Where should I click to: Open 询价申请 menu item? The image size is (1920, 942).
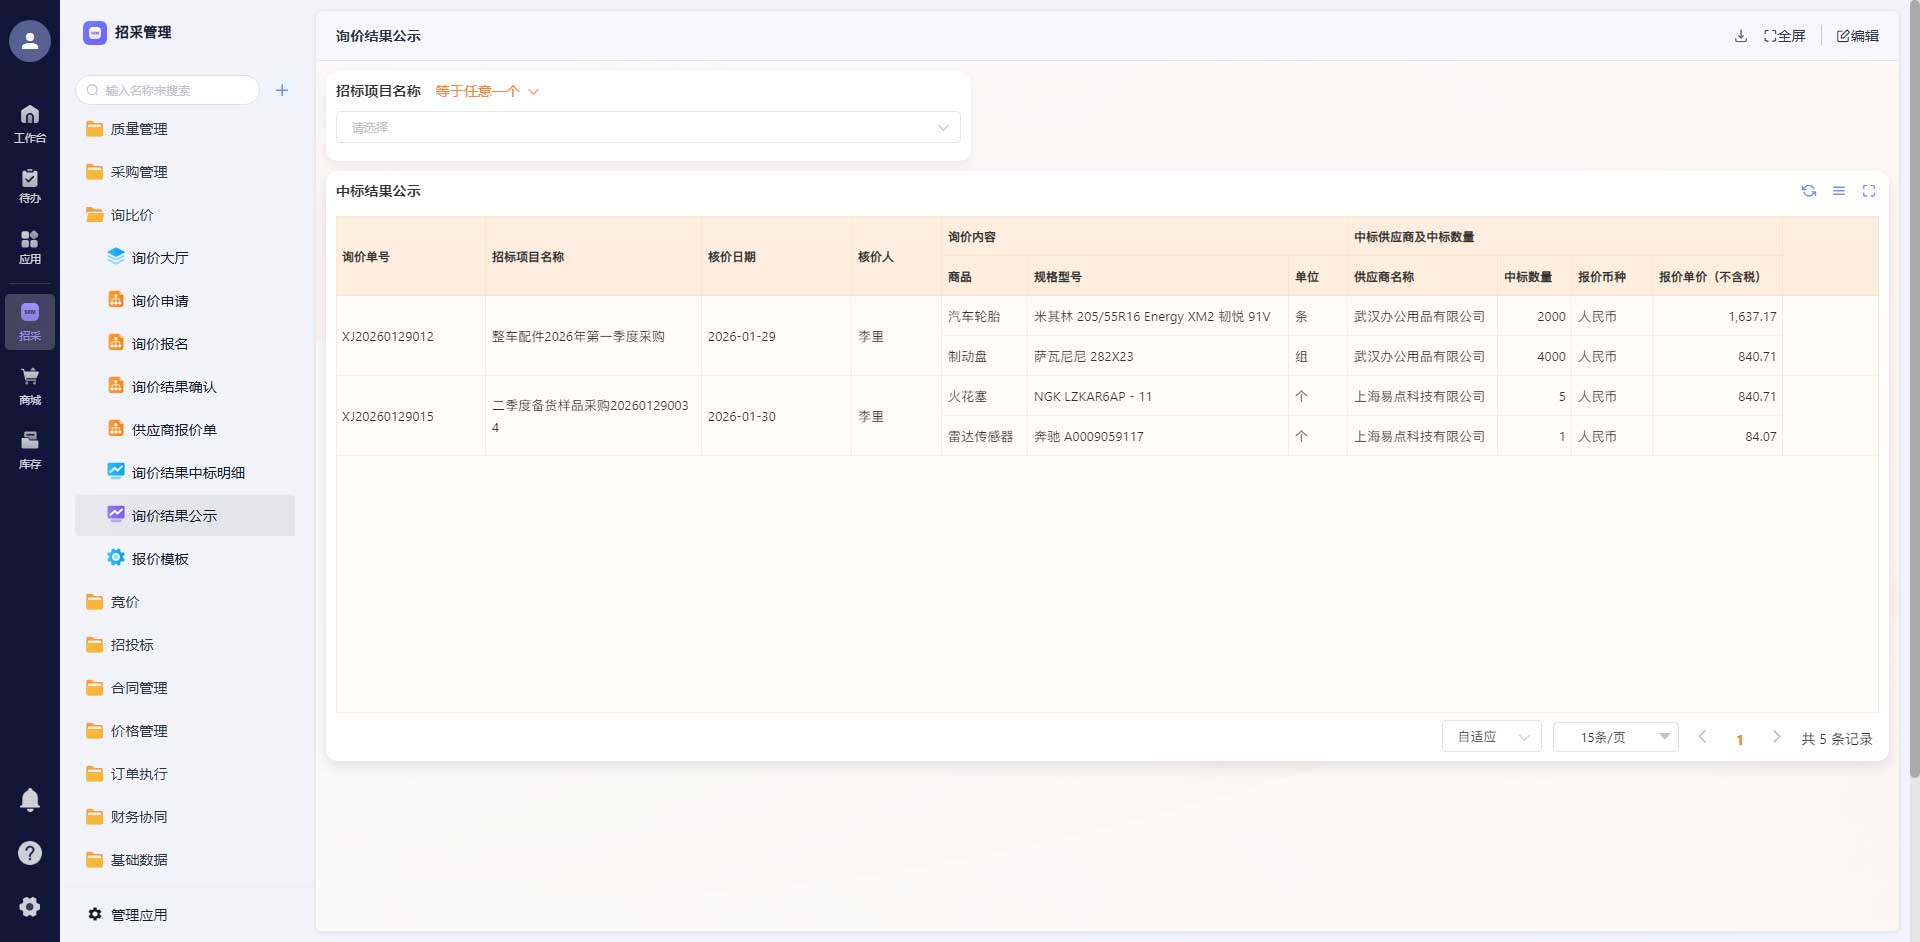[x=185, y=301]
